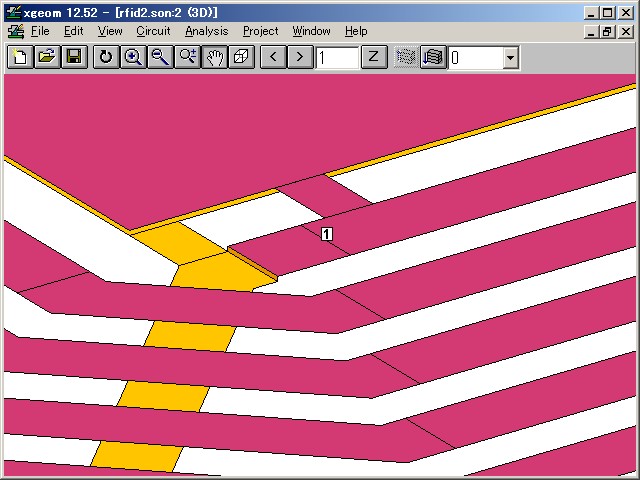Viewport: 640px width, 480px height.
Task: Click the number field showing 1
Action: [337, 58]
